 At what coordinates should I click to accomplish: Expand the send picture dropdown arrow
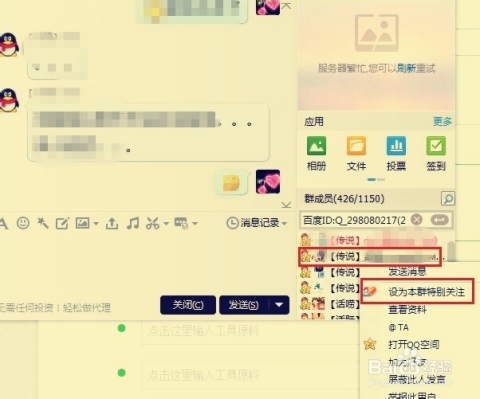[x=96, y=223]
